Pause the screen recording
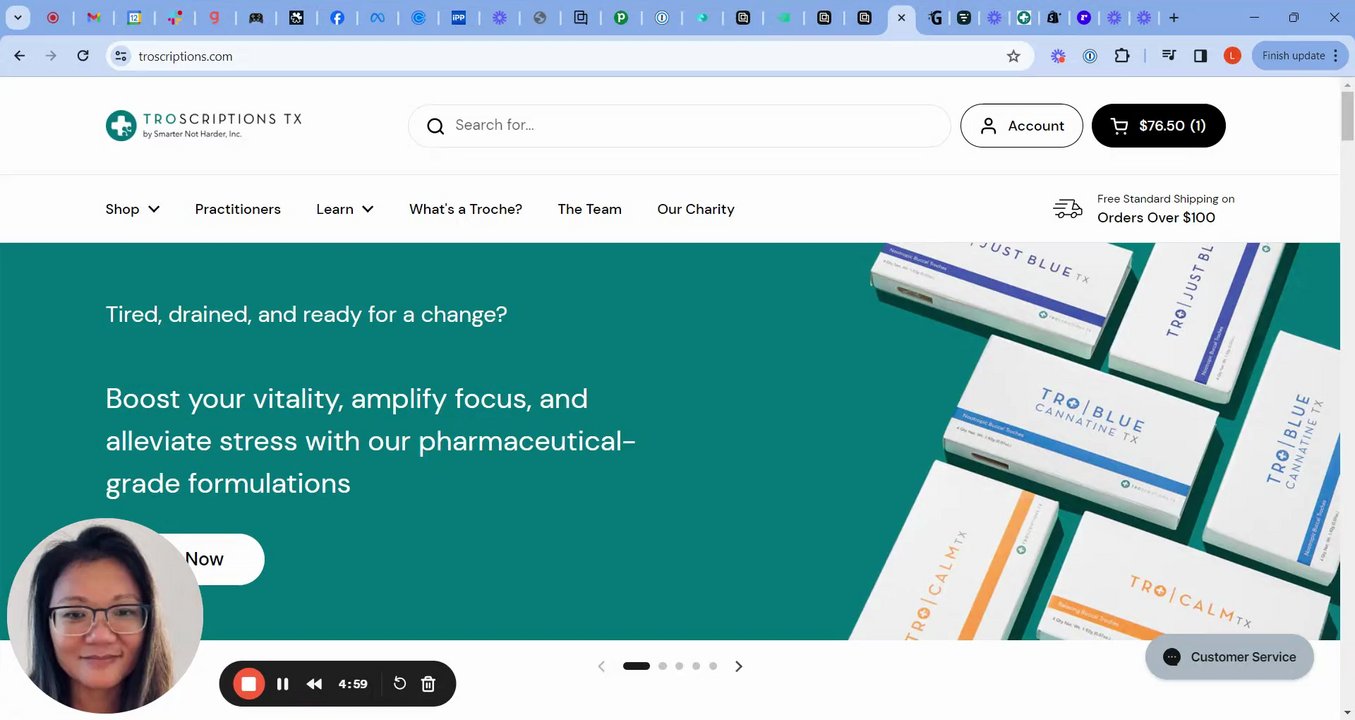This screenshot has height=720, width=1355. tap(283, 684)
